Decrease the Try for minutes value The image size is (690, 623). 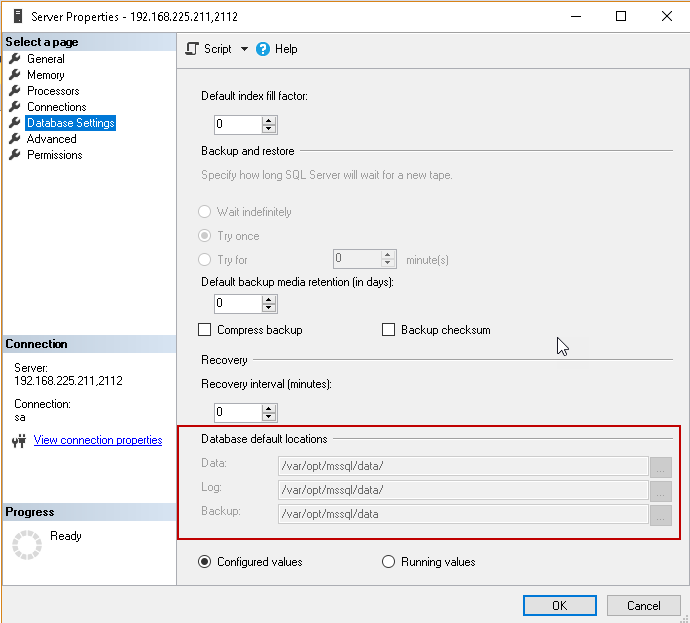(x=388, y=263)
